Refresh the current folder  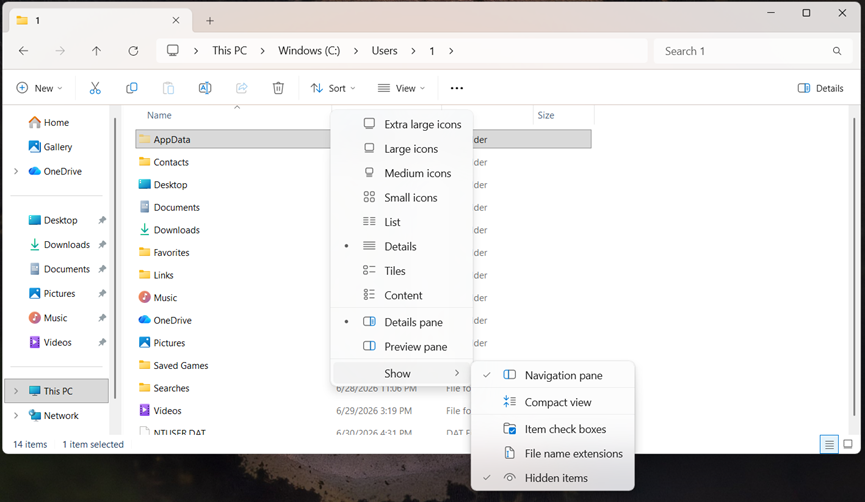point(133,51)
